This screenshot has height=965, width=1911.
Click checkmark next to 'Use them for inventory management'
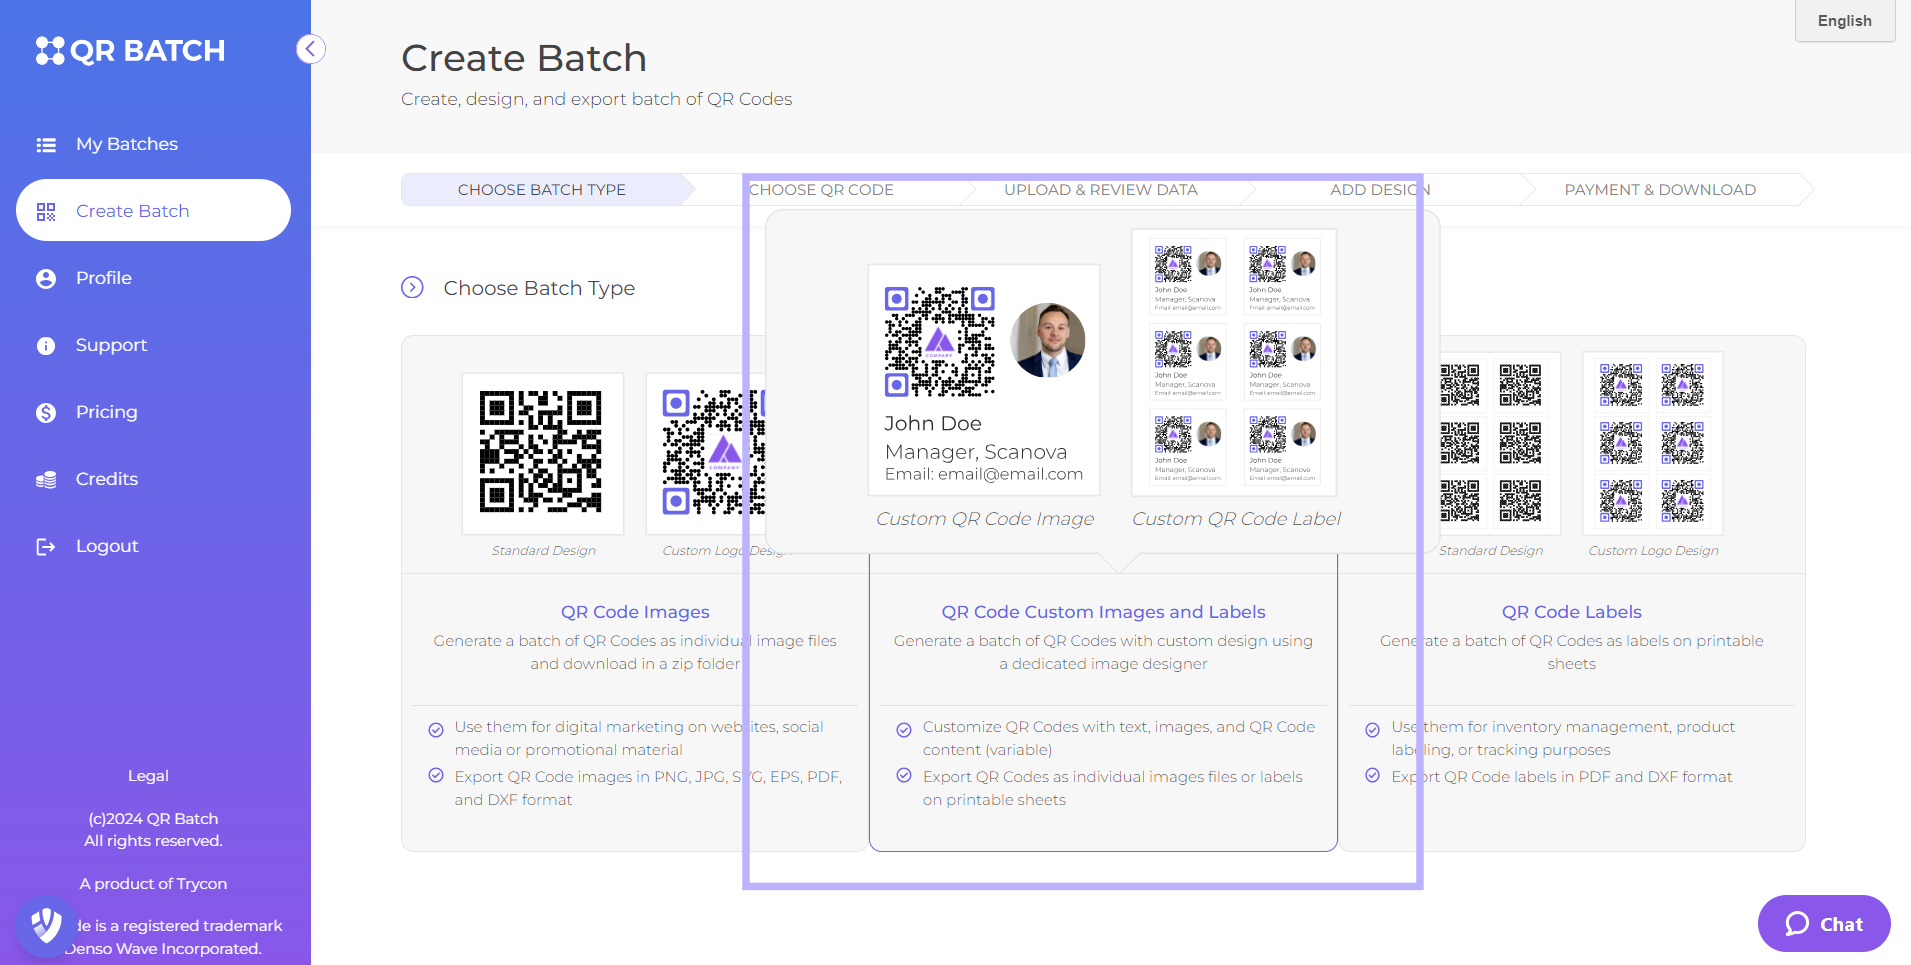[x=1373, y=729]
